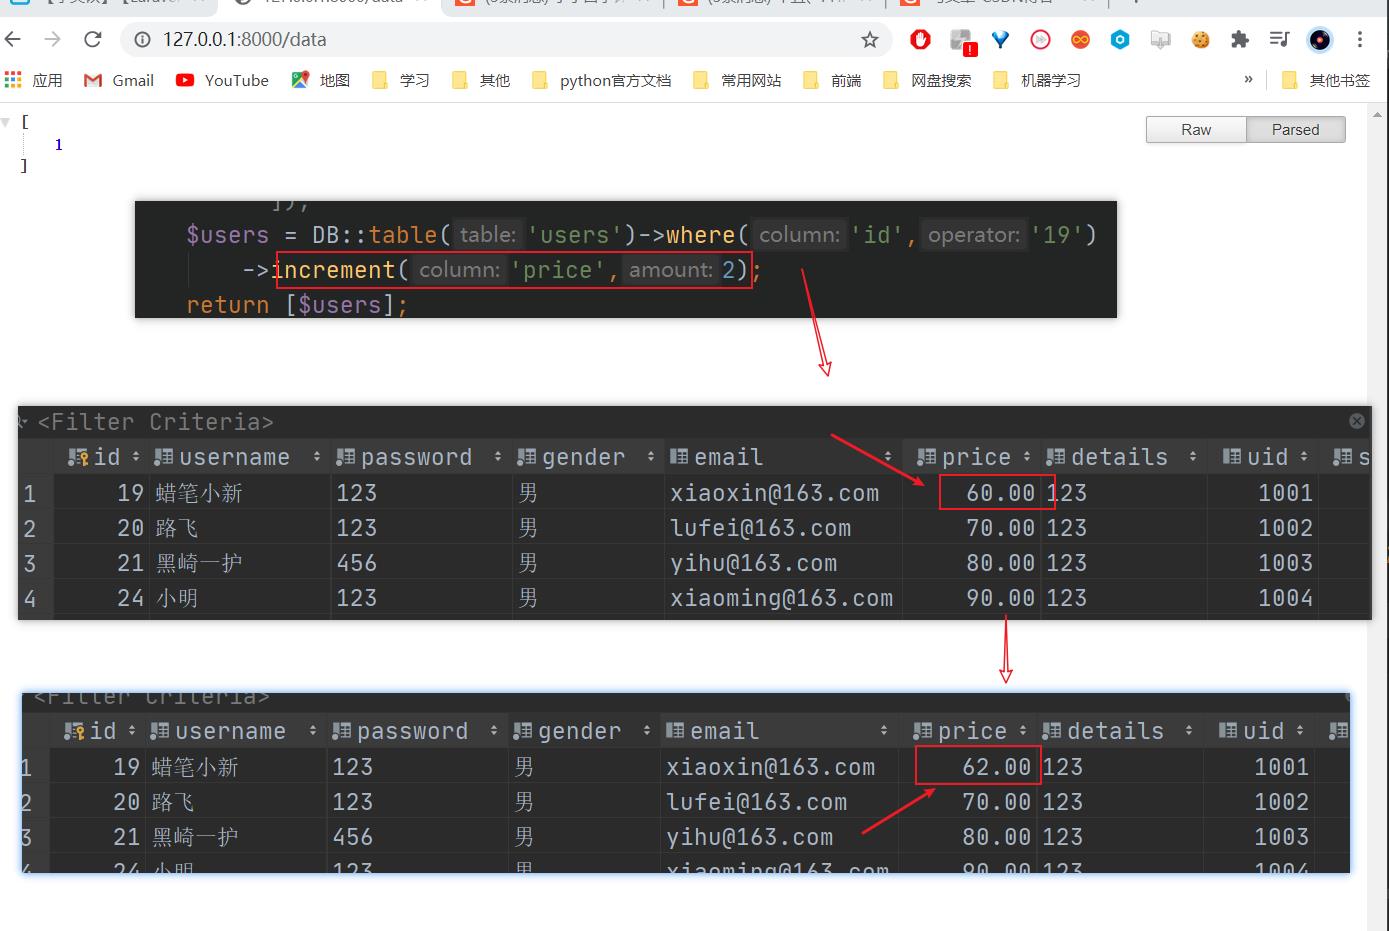
Task: Open the cookie editor extension
Action: (1200, 39)
